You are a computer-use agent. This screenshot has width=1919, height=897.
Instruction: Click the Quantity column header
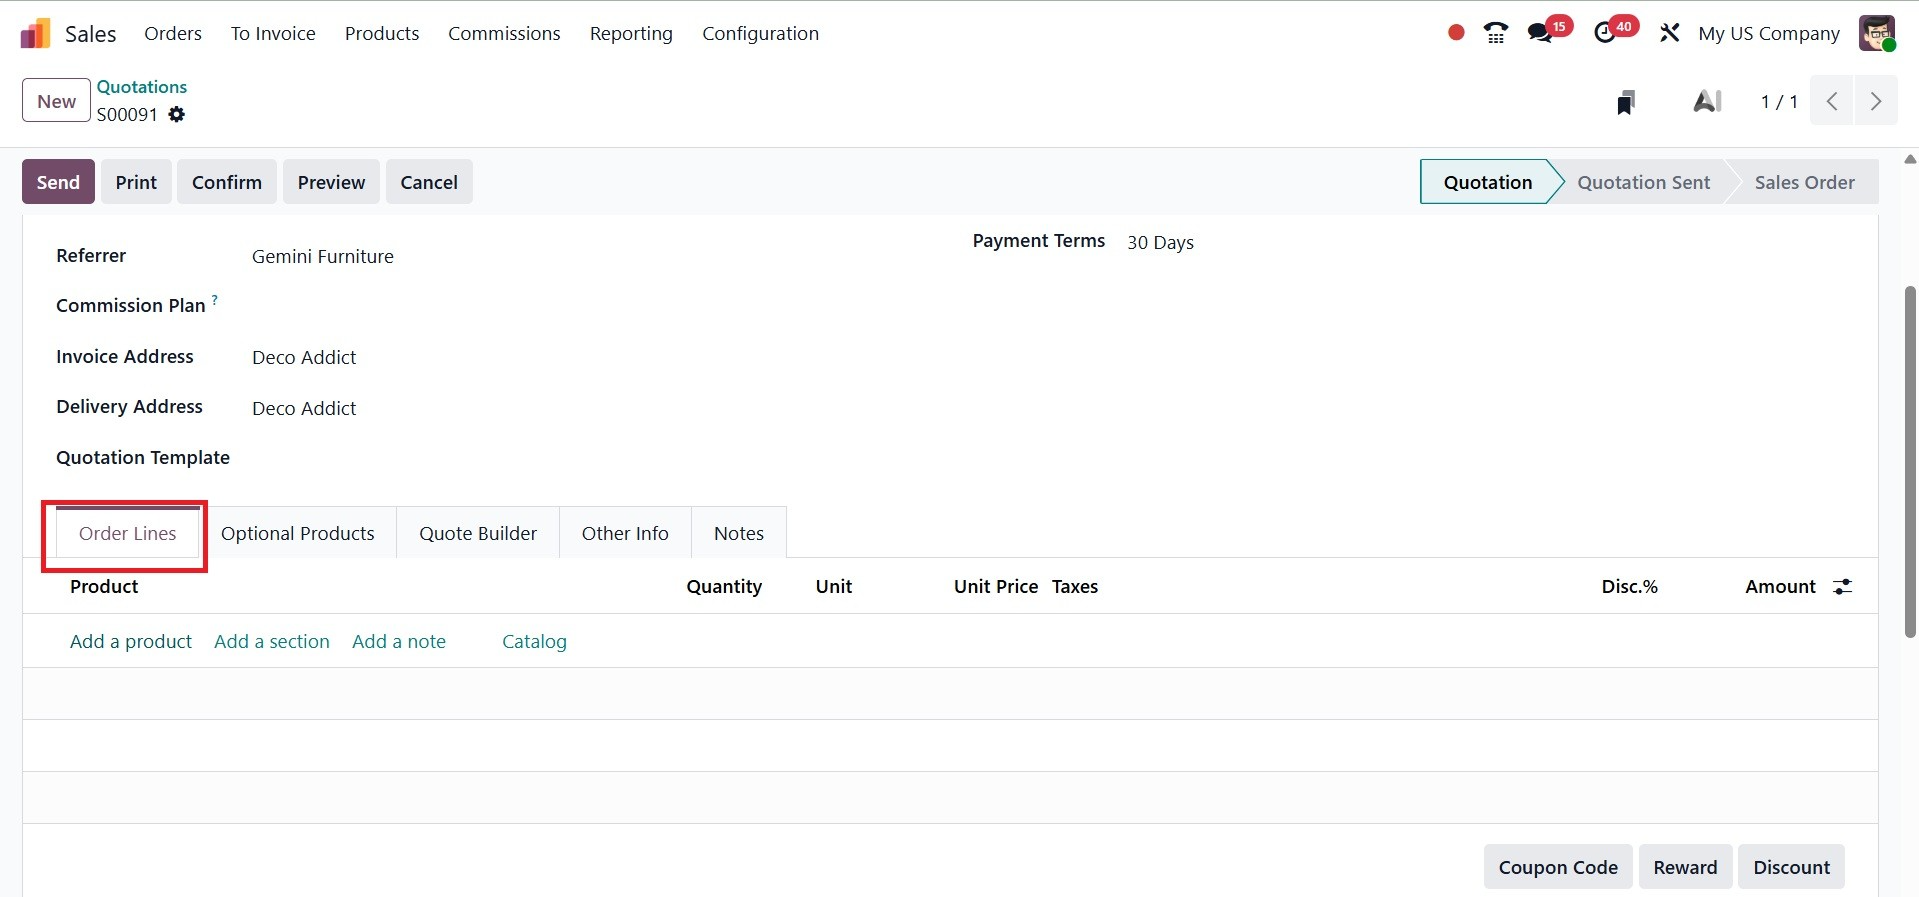[724, 587]
